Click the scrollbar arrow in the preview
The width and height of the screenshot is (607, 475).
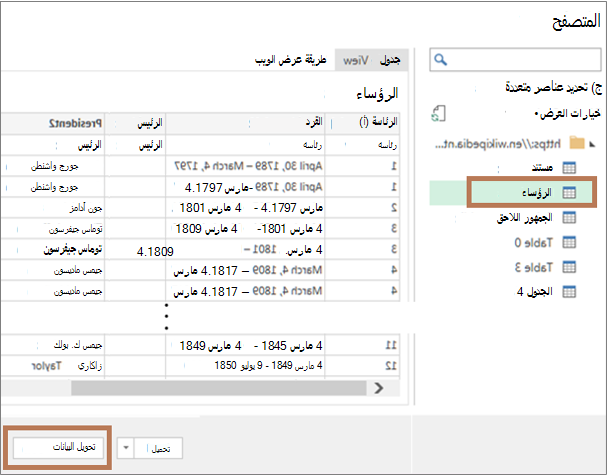(x=379, y=388)
